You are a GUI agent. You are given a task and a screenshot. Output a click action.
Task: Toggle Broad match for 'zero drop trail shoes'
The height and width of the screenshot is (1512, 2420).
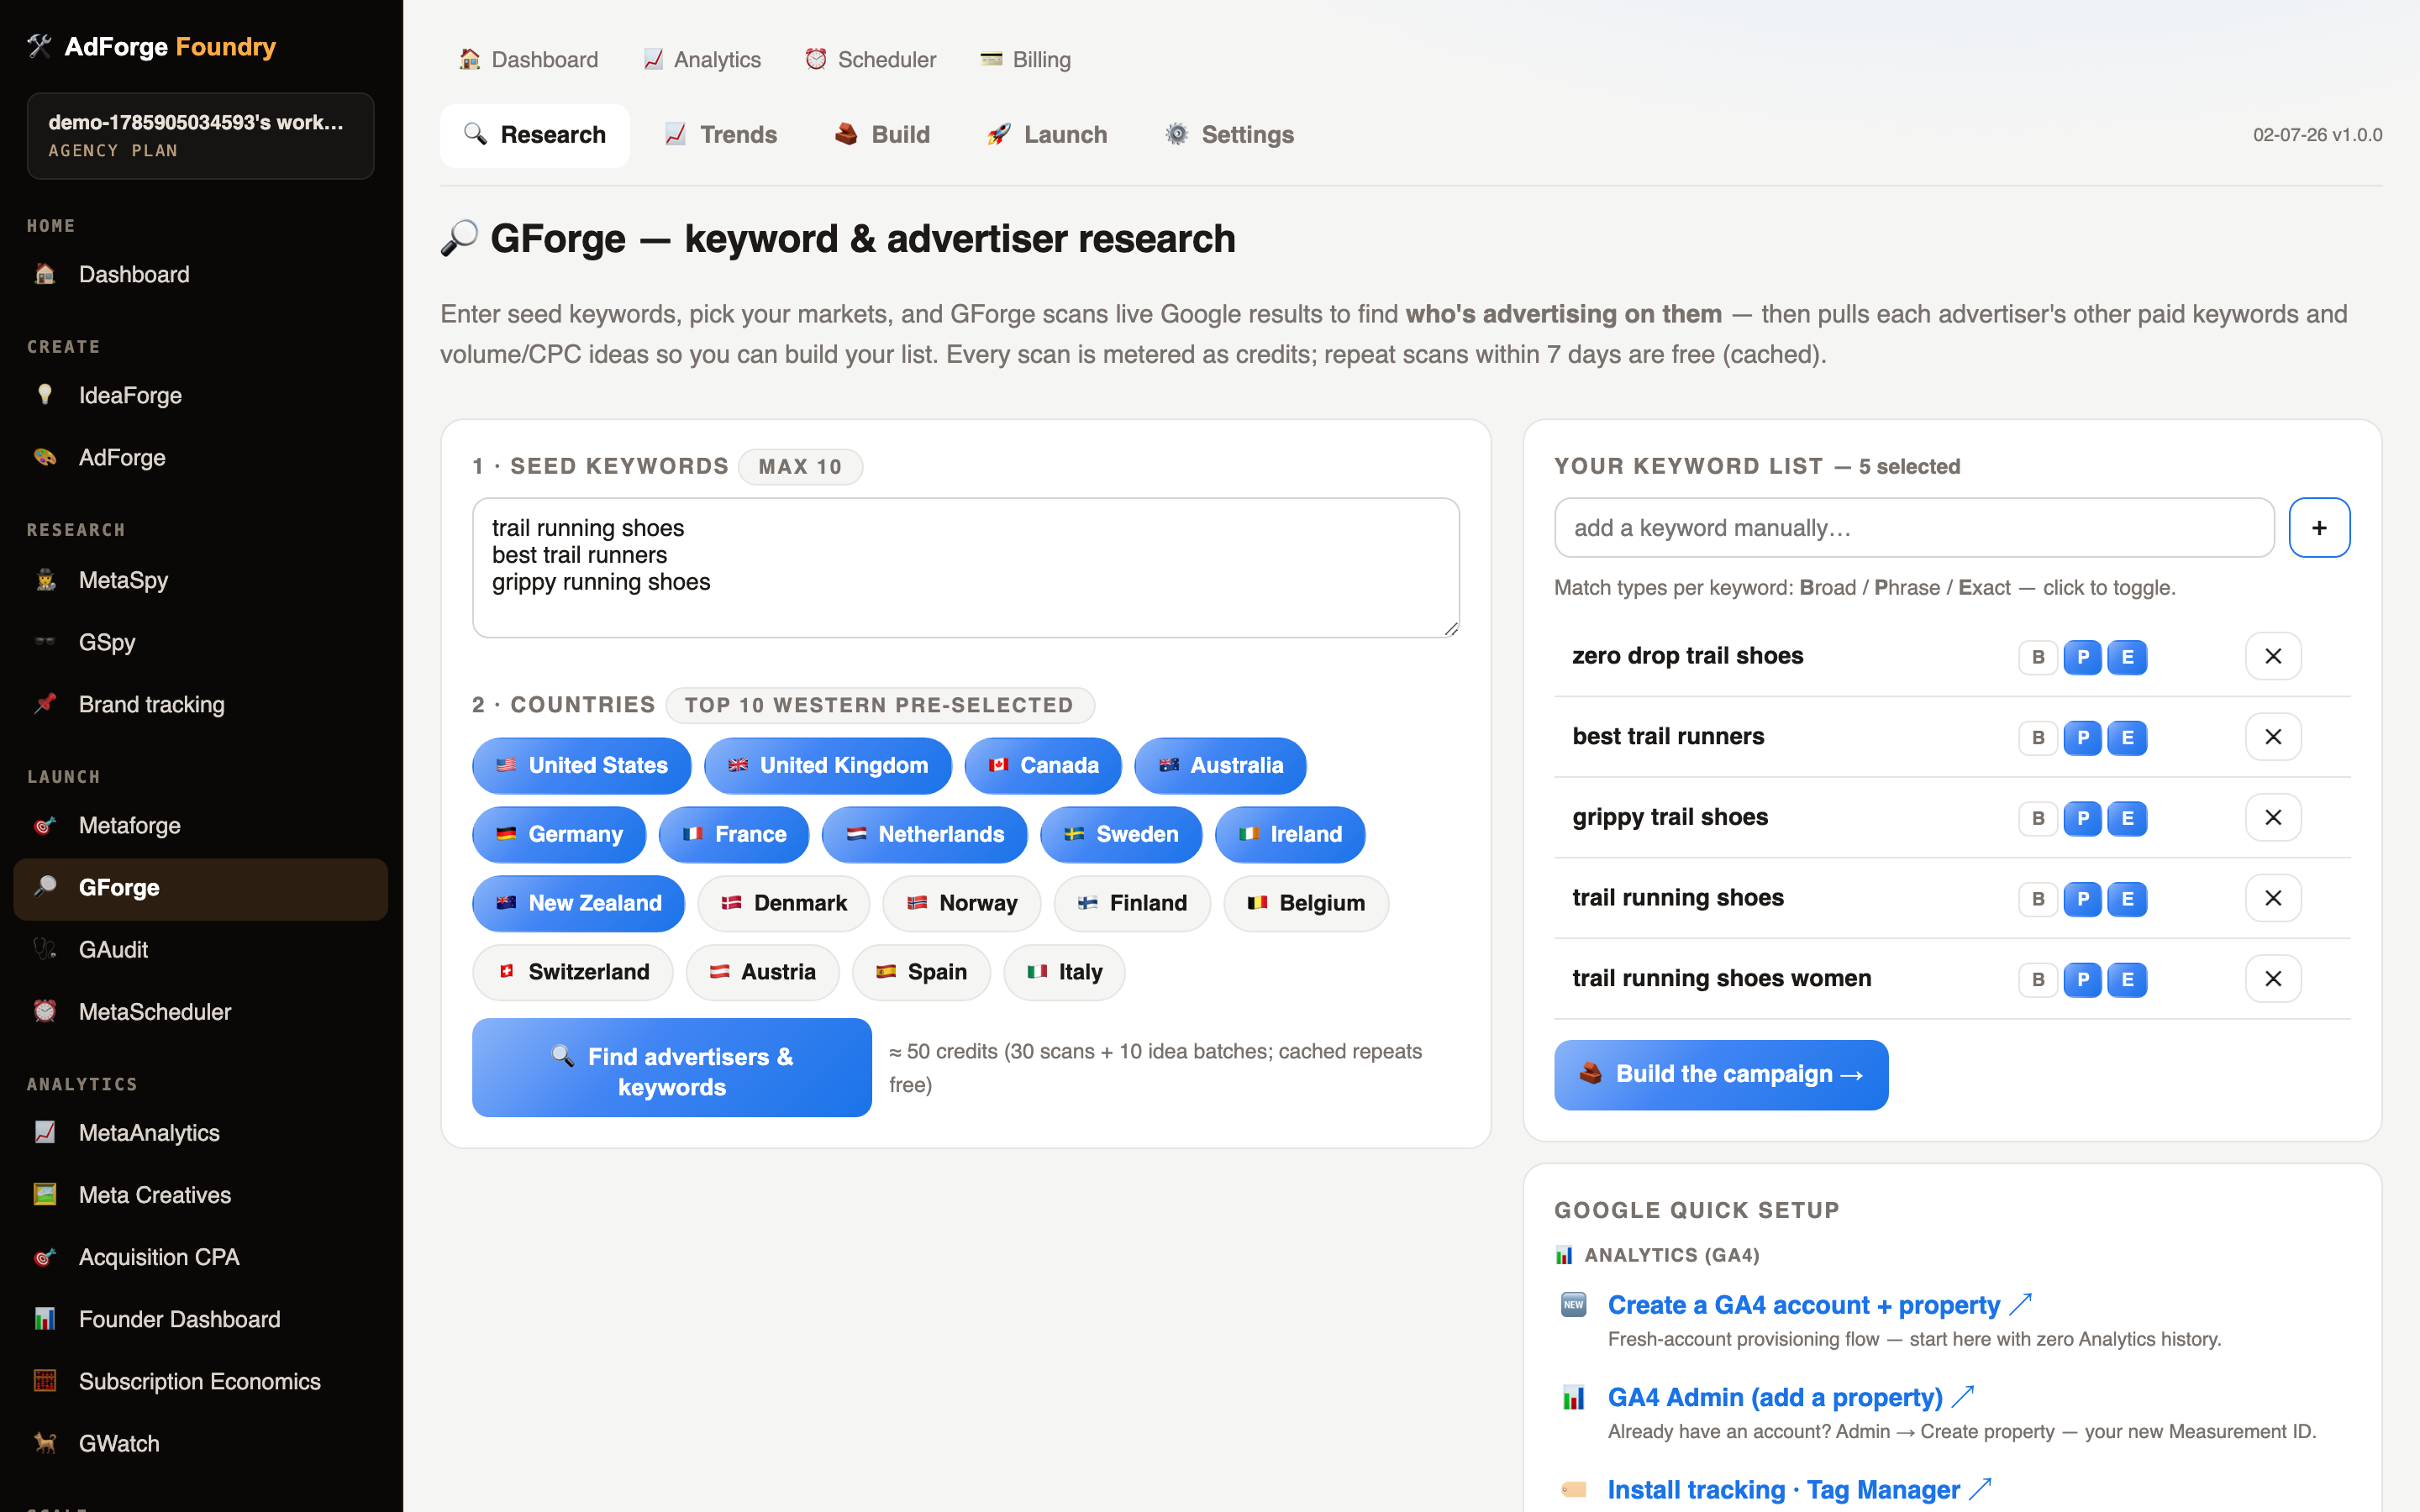[2038, 657]
